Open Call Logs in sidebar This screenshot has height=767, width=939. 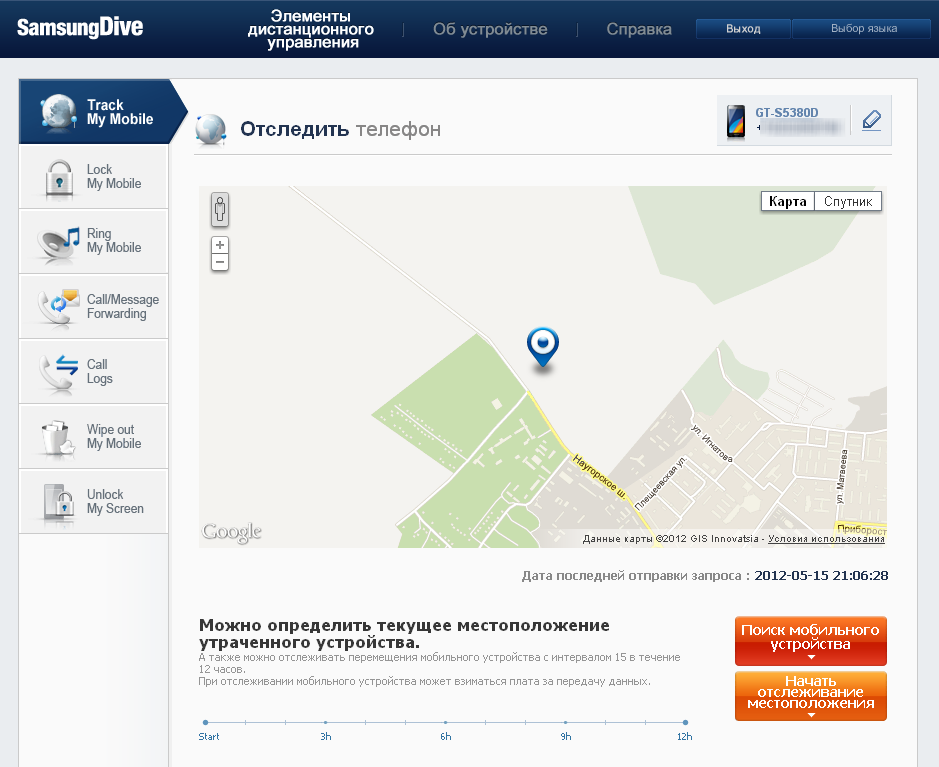coord(93,371)
